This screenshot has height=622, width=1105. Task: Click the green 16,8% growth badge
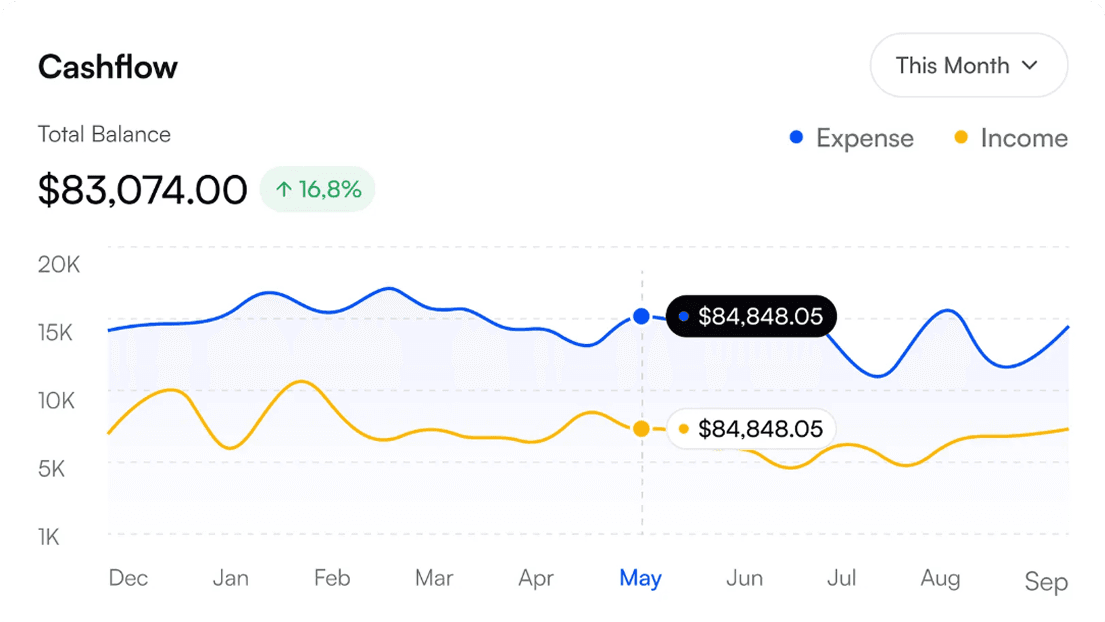317,189
